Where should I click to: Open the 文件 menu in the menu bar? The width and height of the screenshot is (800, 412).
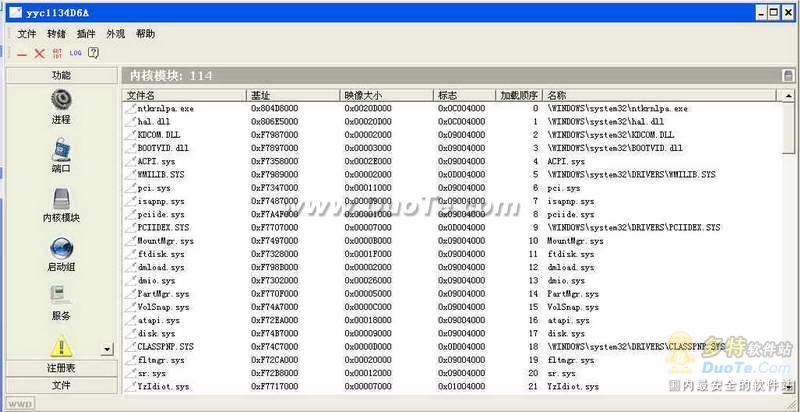26,34
